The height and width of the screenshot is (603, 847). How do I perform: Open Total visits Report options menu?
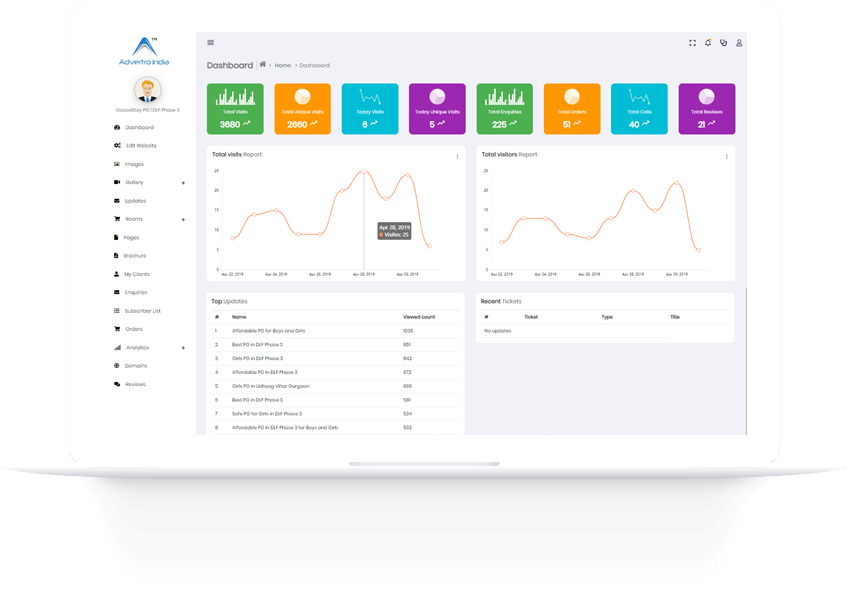[457, 156]
